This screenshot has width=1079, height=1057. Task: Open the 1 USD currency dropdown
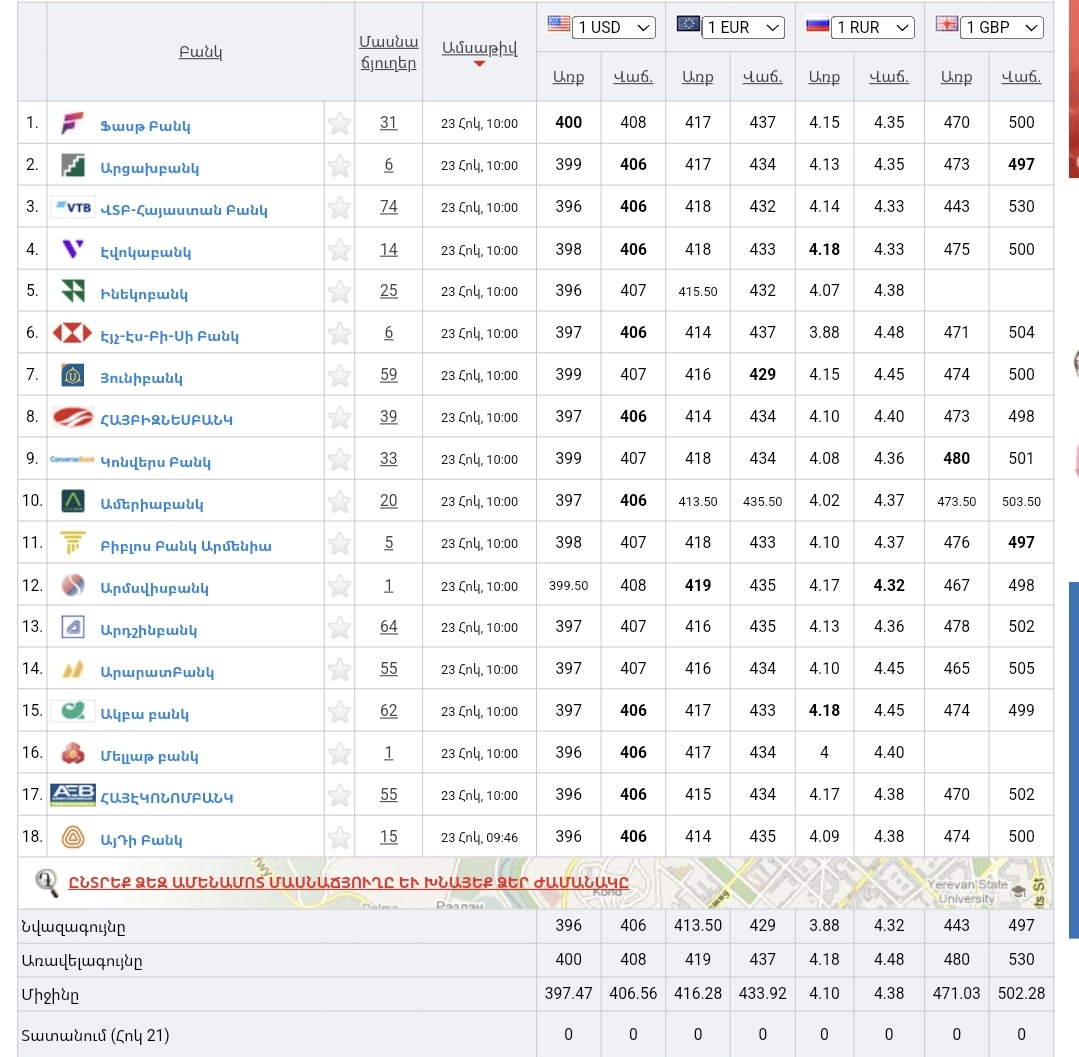point(613,28)
